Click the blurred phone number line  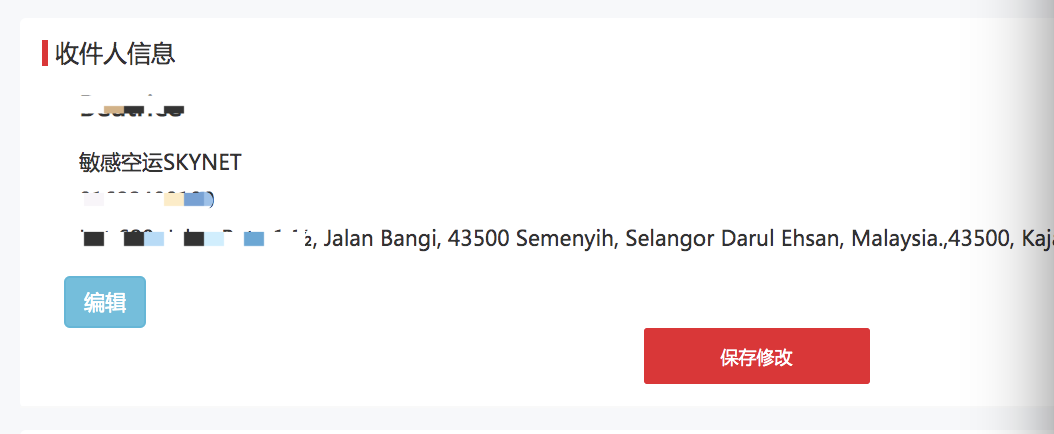coord(146,198)
